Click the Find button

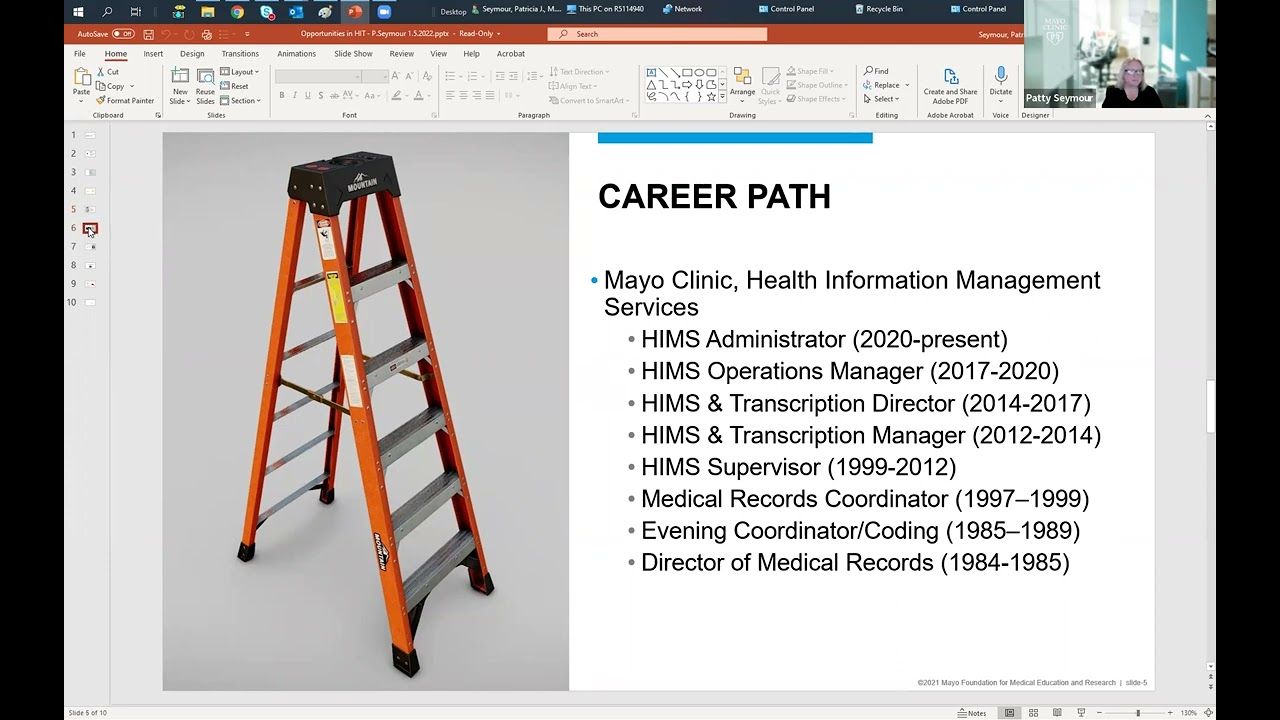pyautogui.click(x=875, y=72)
